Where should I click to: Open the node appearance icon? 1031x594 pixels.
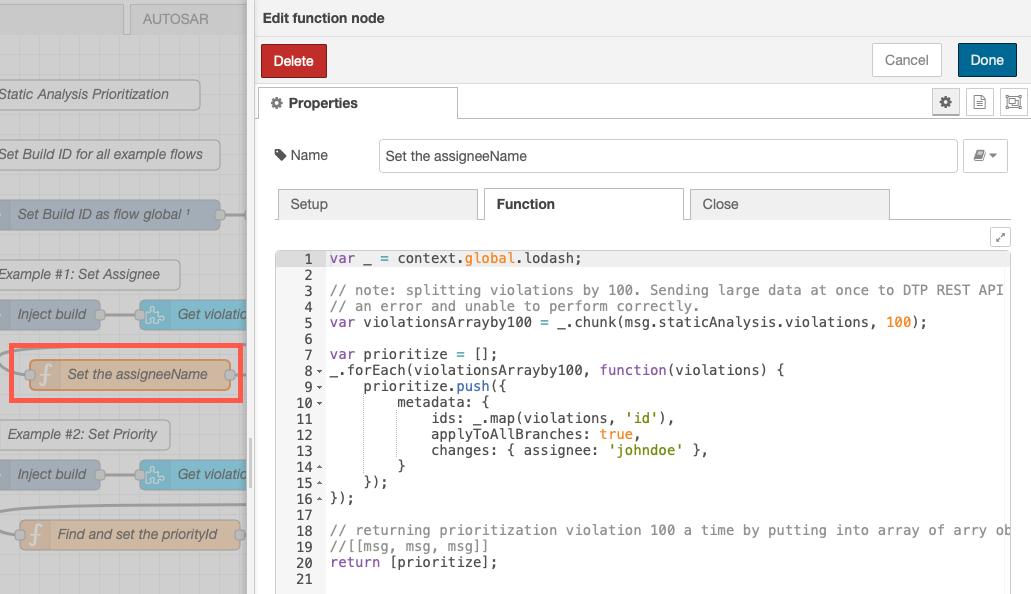(x=1013, y=102)
